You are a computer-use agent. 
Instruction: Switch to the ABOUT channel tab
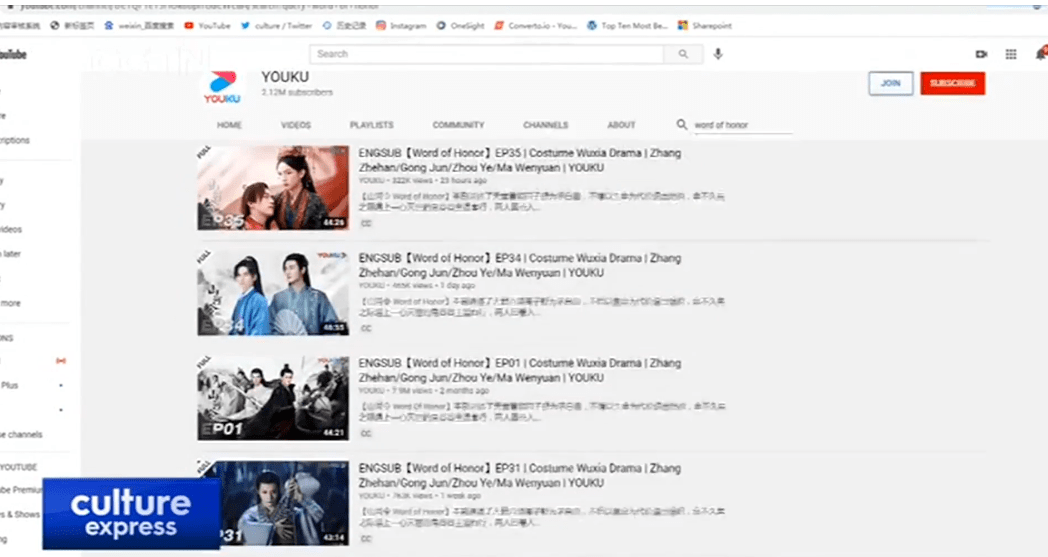(621, 125)
